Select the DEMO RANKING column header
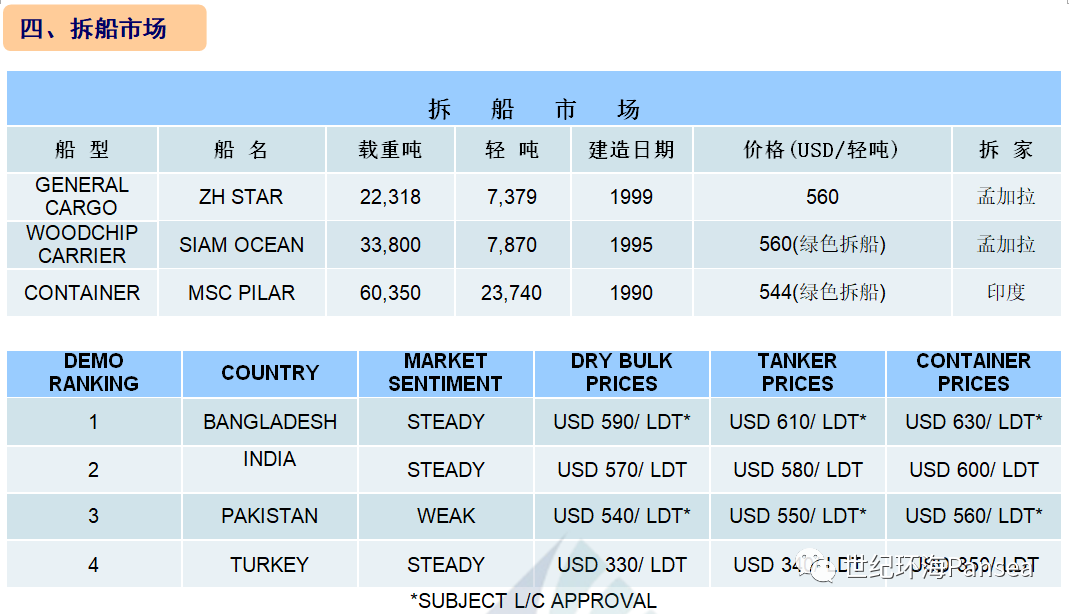1069x614 pixels. pos(93,373)
